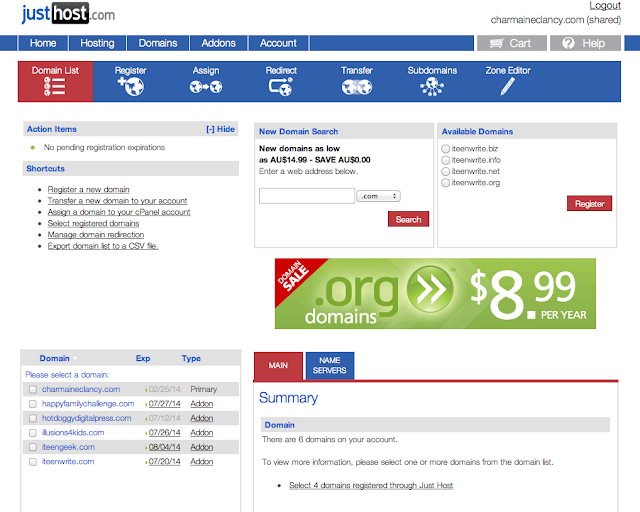This screenshot has height=512, width=640.
Task: Click the Transfer globes icon
Action: click(357, 87)
